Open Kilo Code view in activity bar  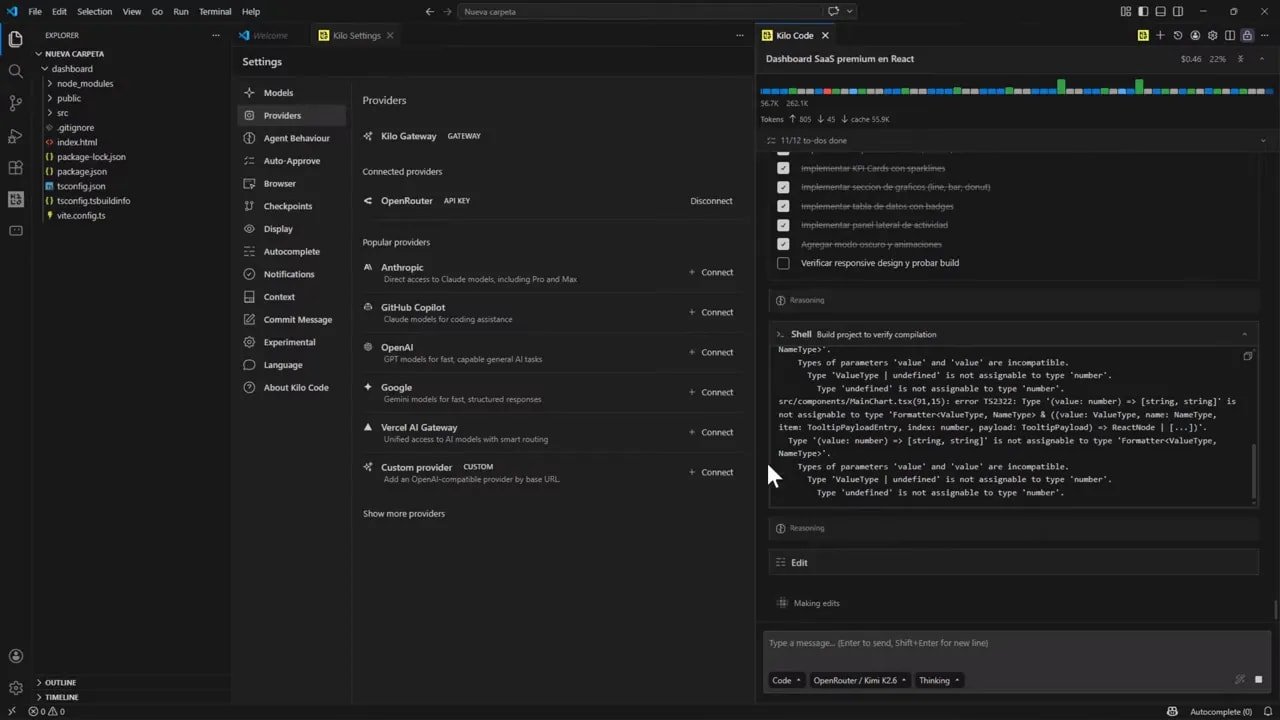tap(15, 199)
